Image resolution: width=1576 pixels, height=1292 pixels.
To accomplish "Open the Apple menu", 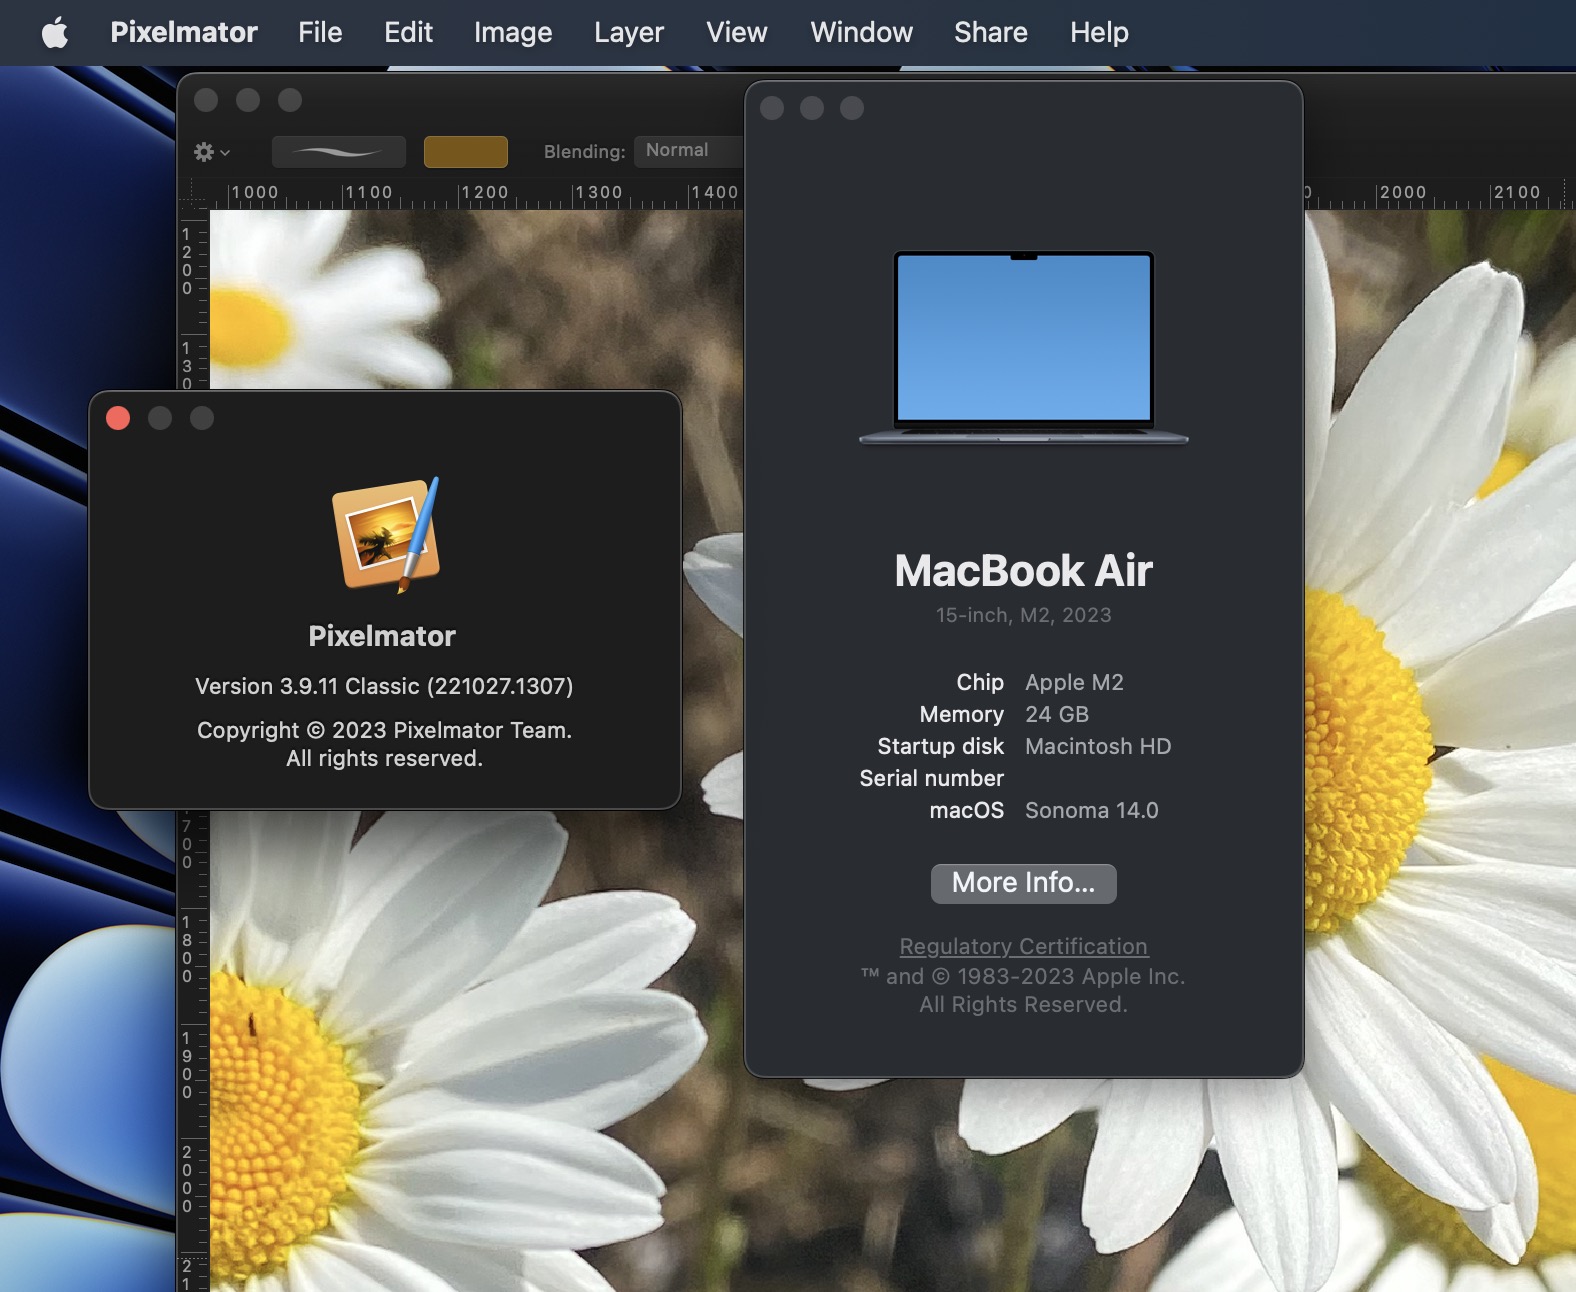I will [55, 32].
